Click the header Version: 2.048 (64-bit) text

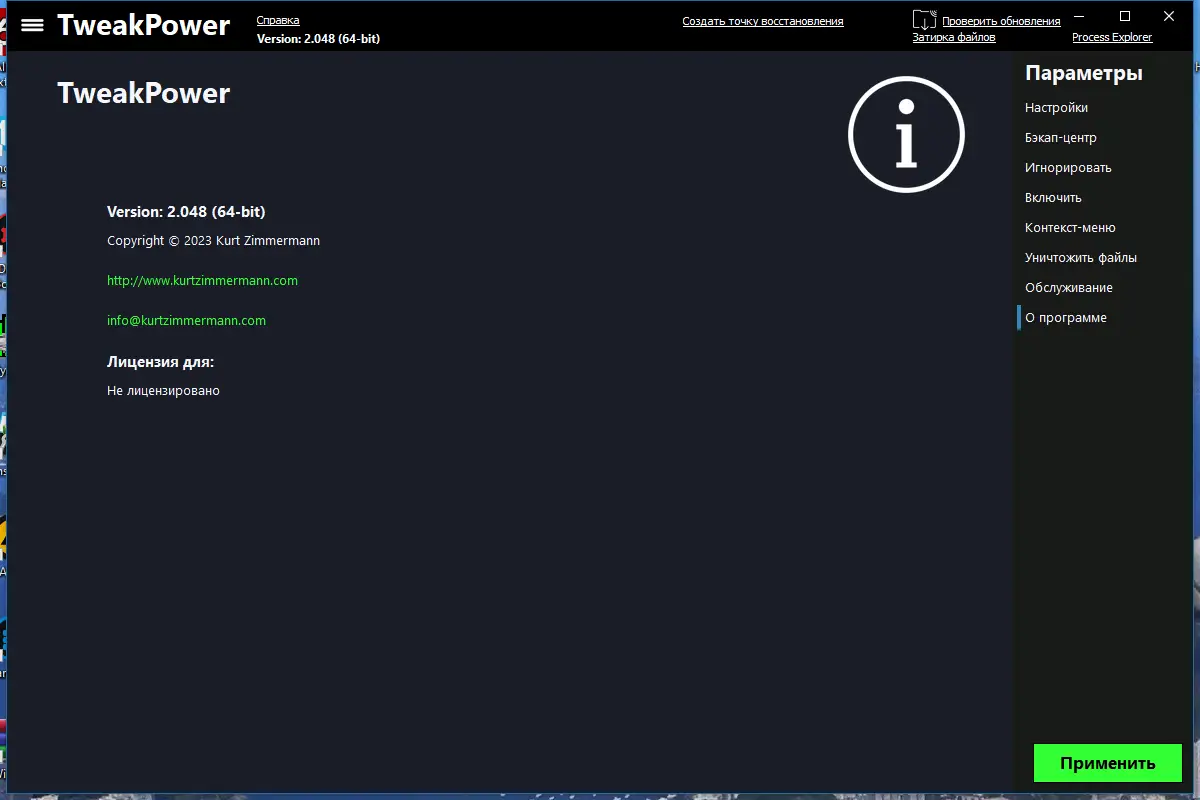point(318,39)
